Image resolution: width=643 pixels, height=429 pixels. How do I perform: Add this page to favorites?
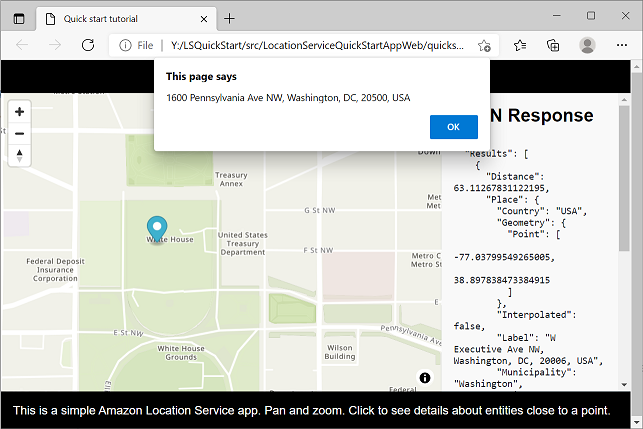click(485, 45)
